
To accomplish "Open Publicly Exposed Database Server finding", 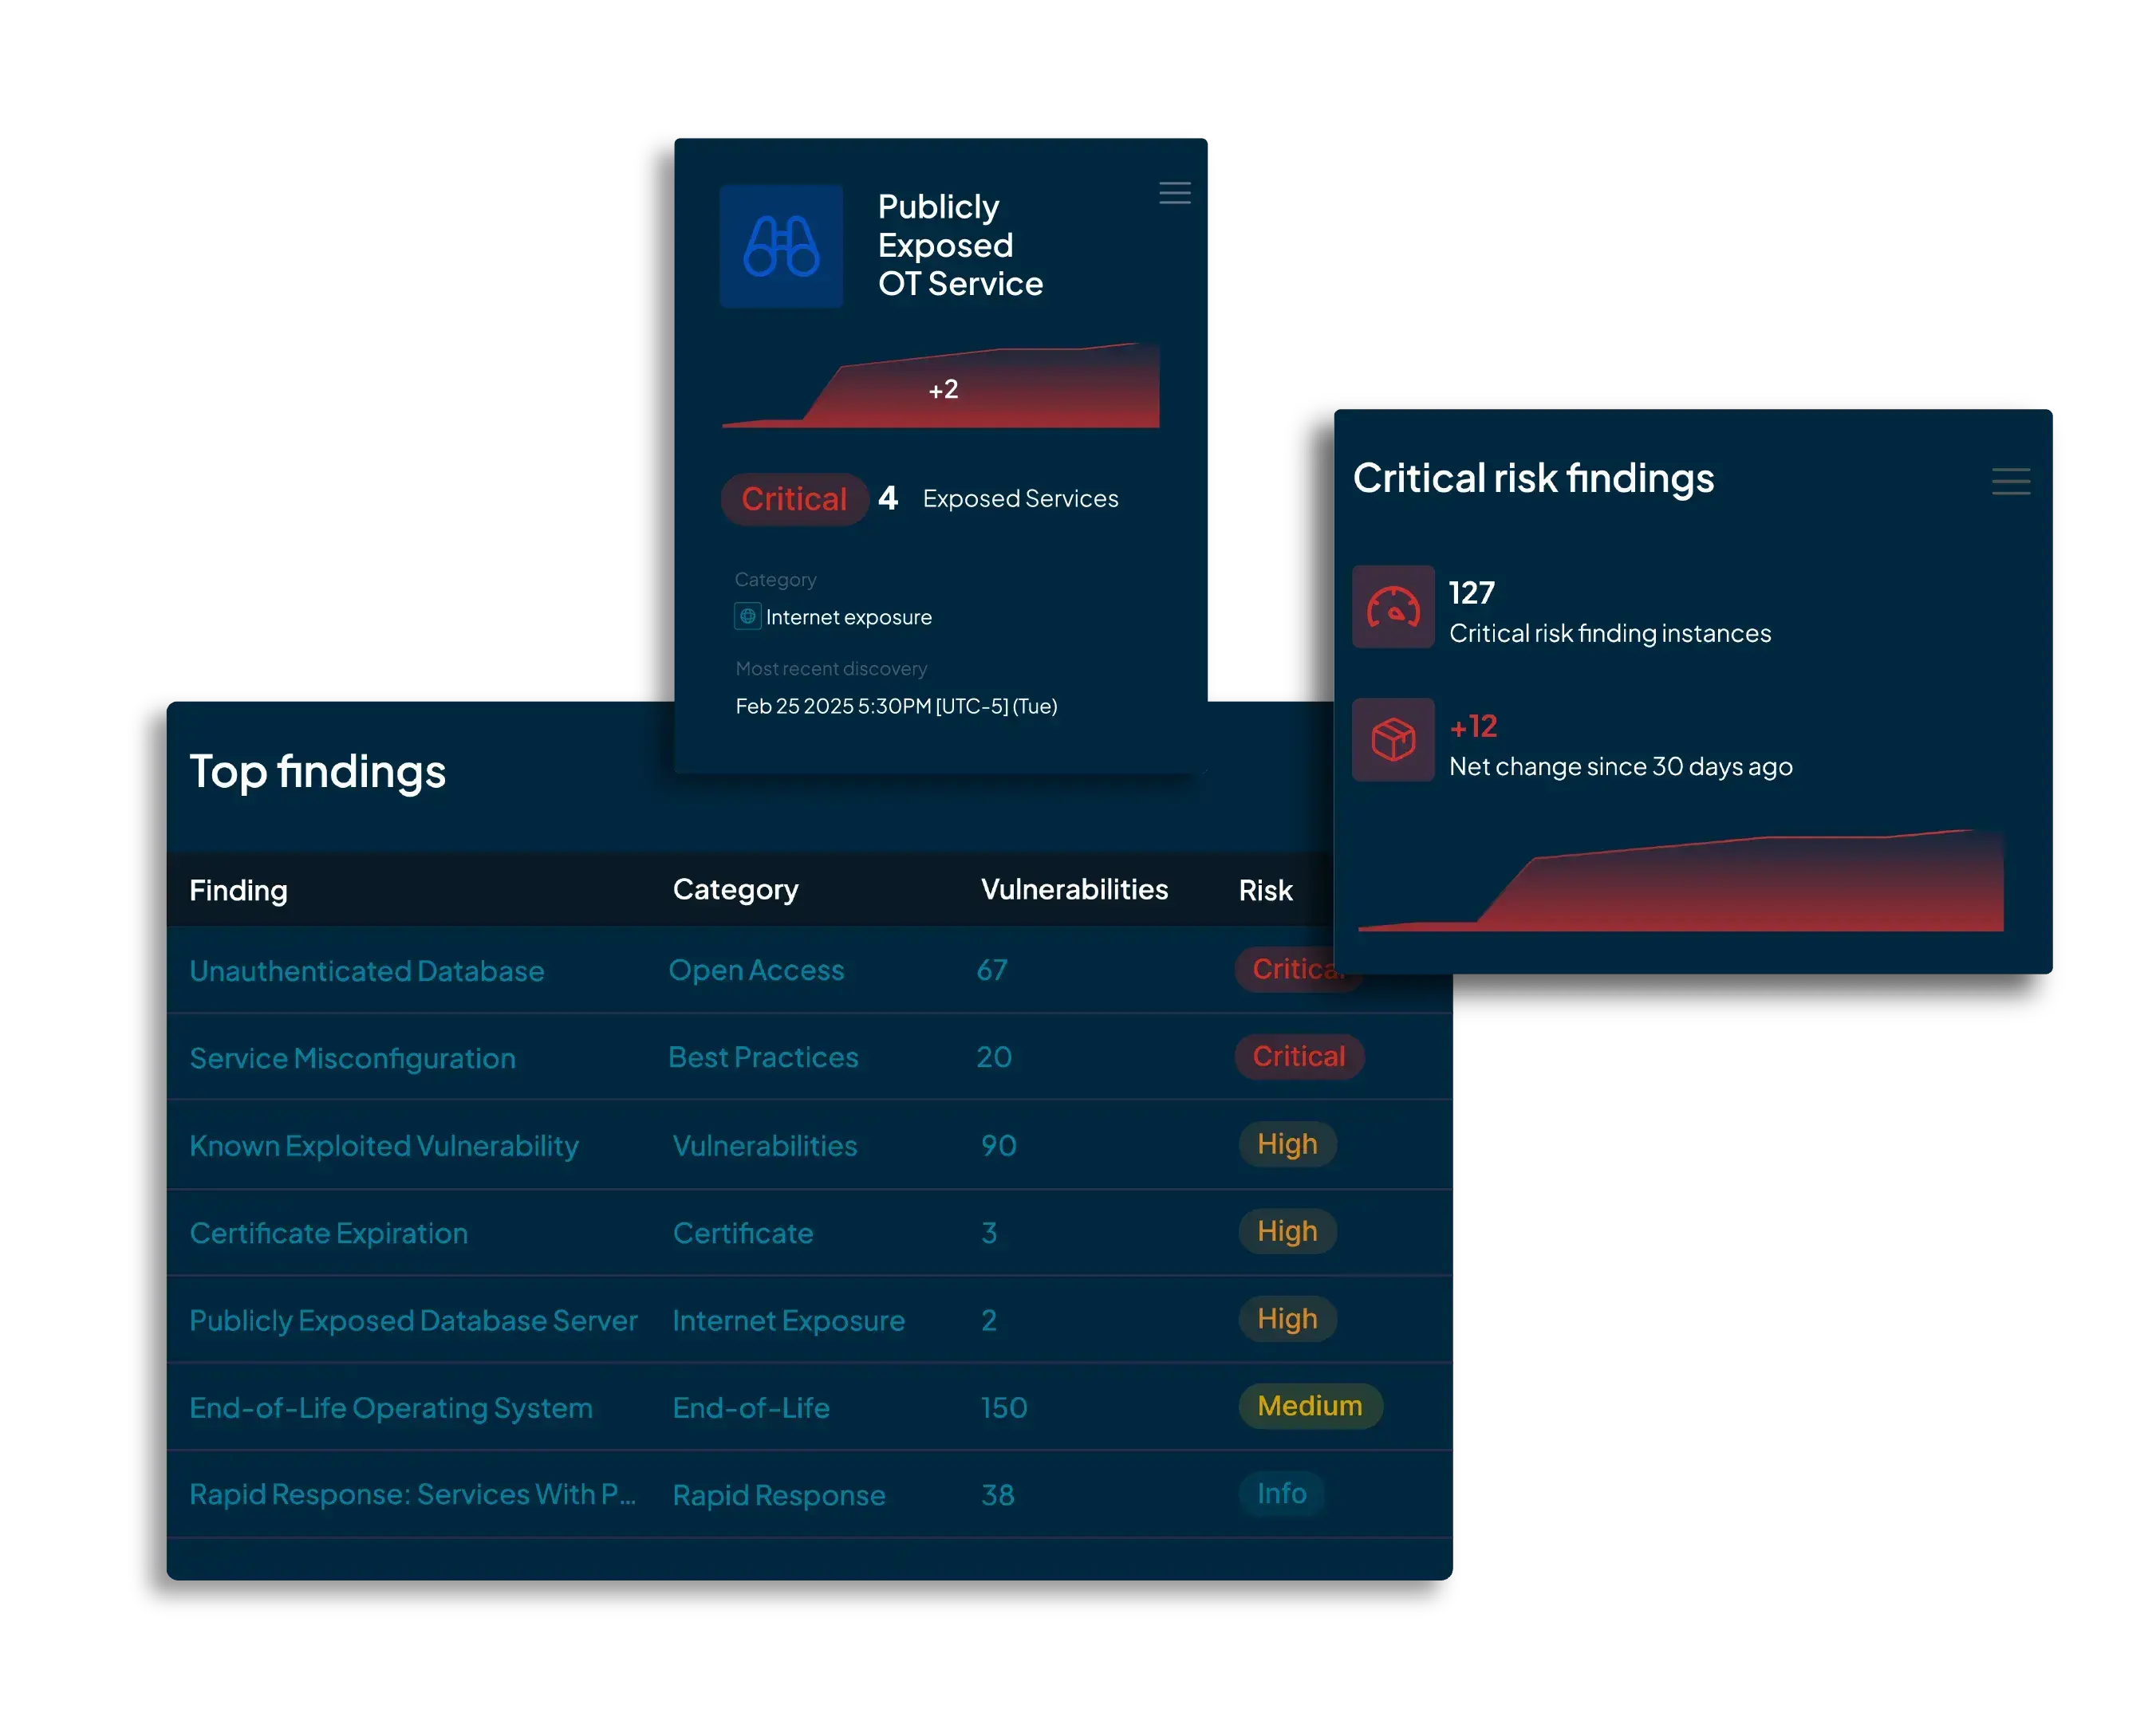I will pos(413,1321).
